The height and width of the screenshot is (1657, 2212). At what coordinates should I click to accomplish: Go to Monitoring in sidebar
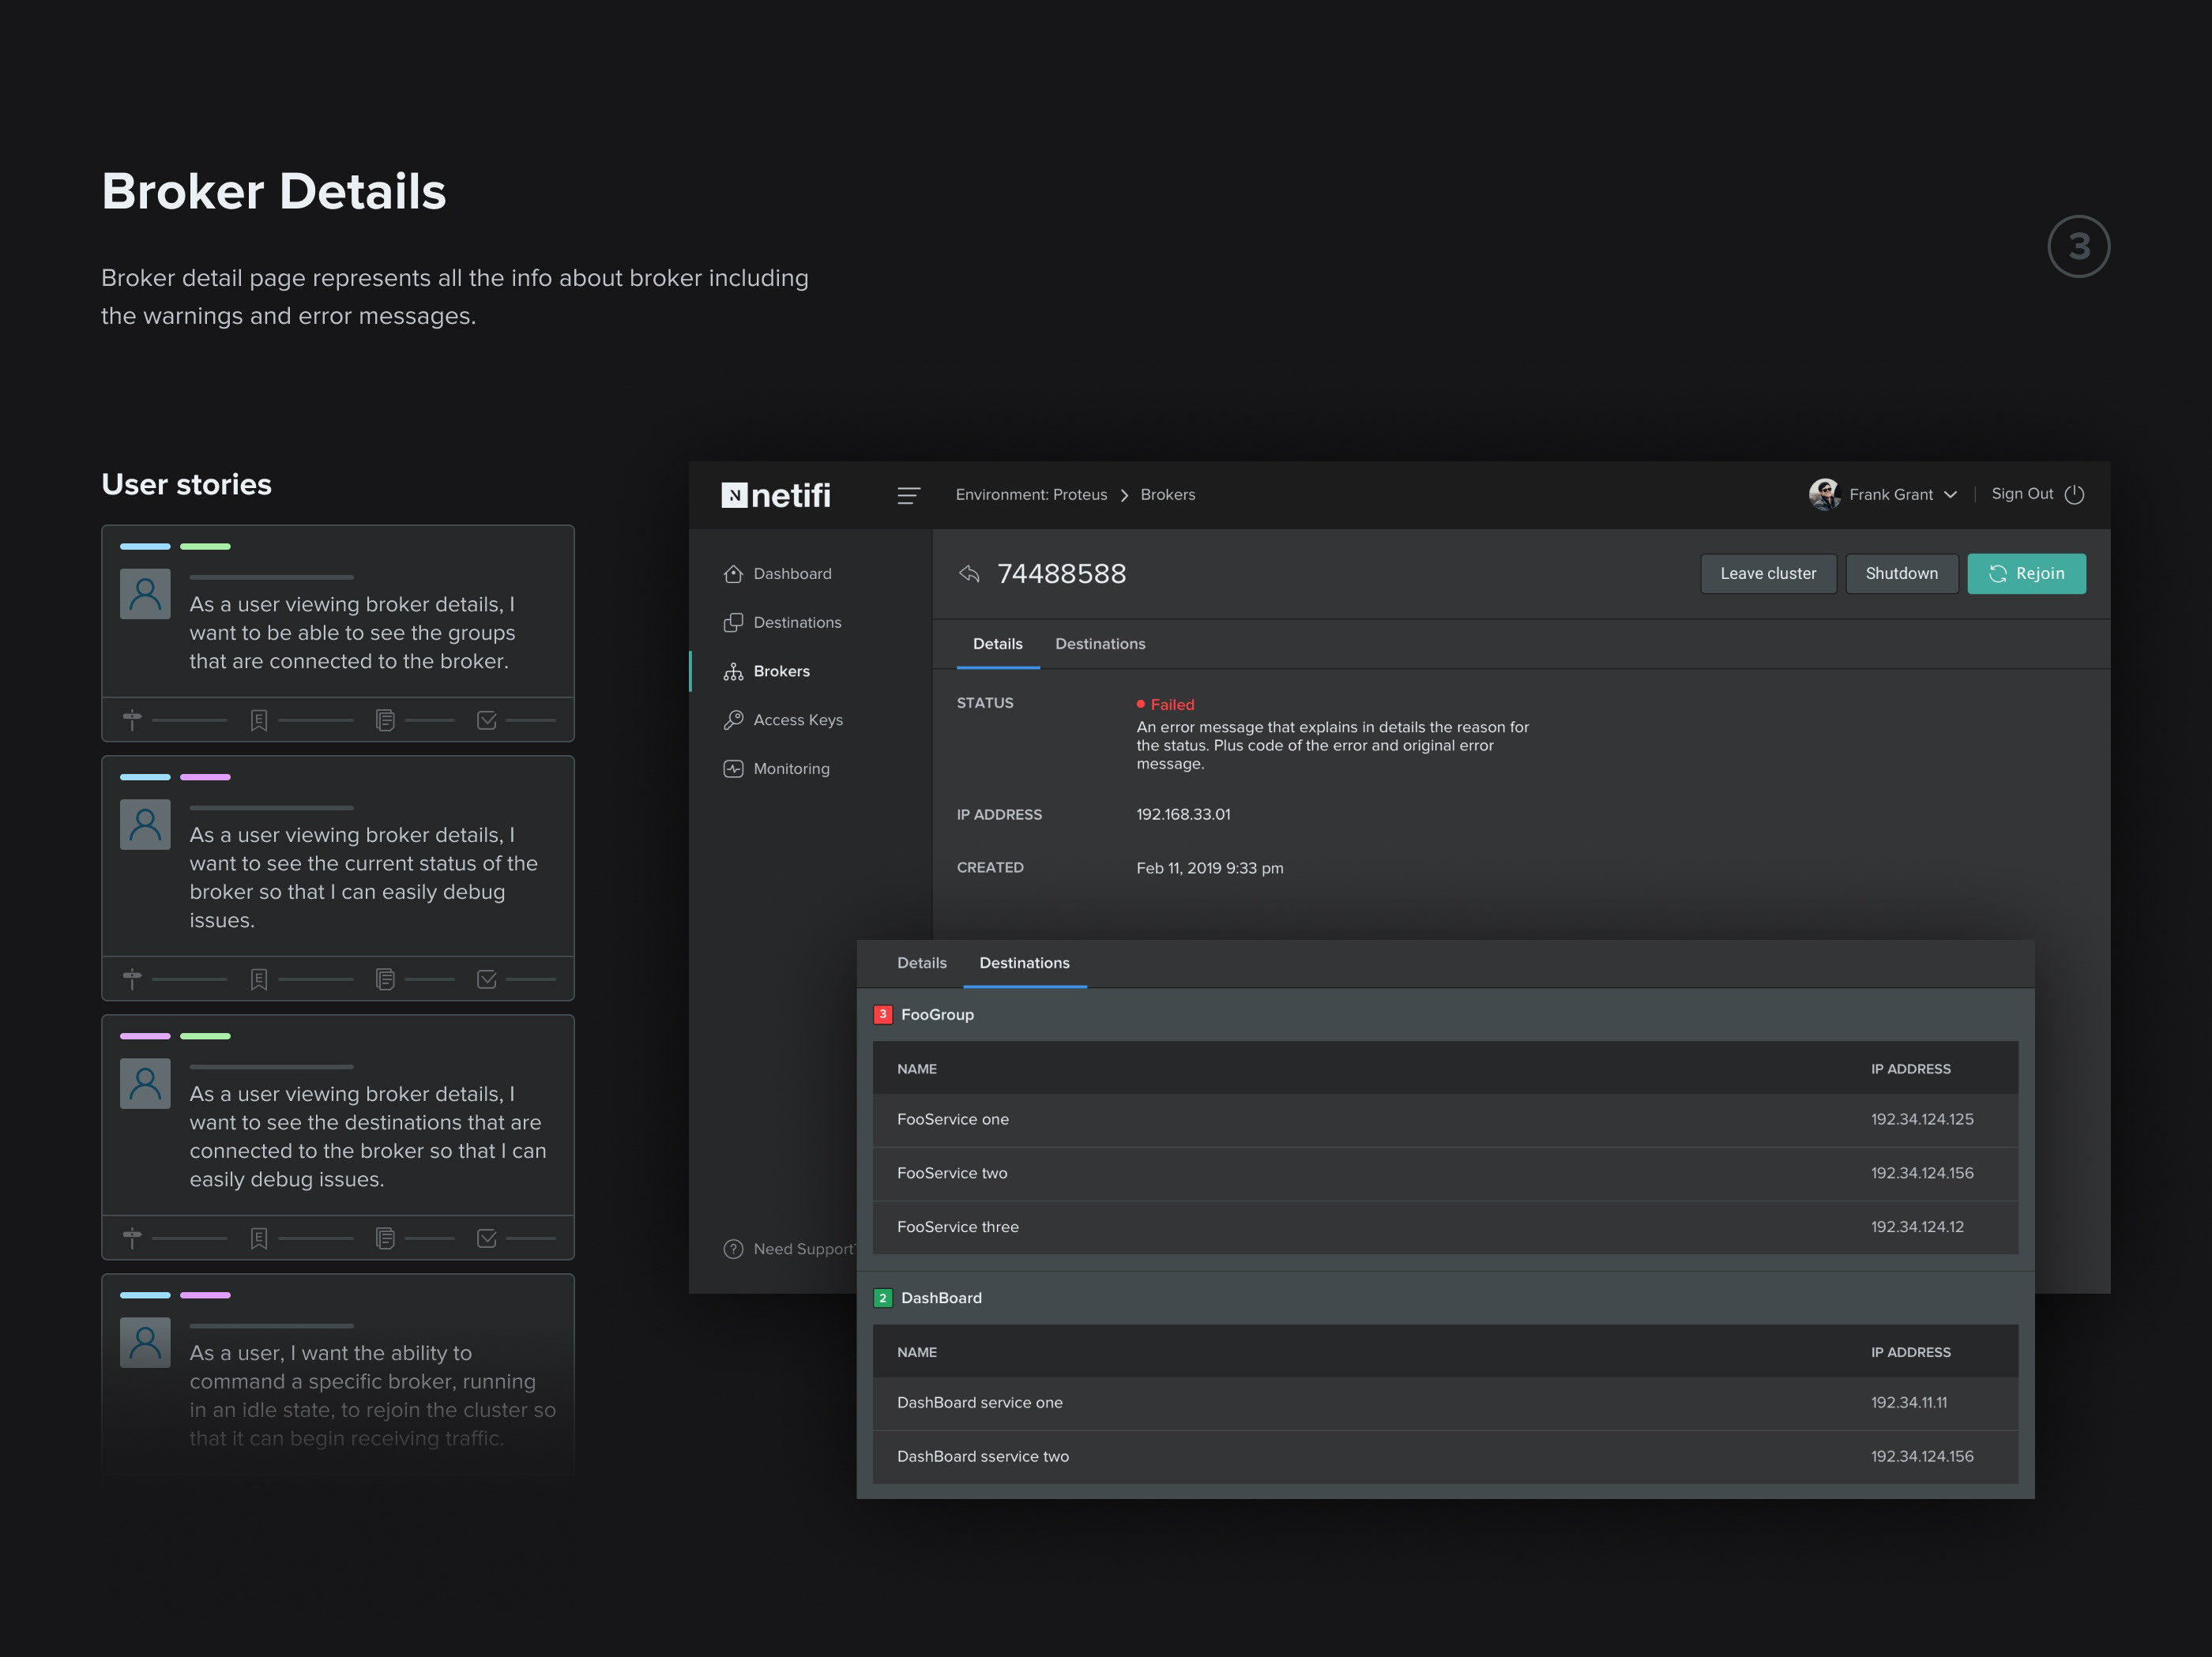point(791,769)
